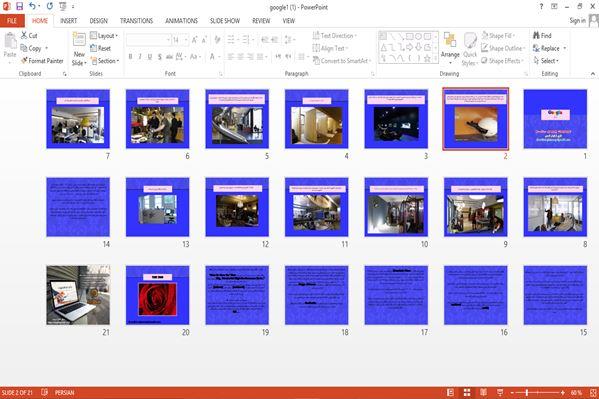The width and height of the screenshot is (599, 399).
Task: Click the Undo arrow icon
Action: (32, 6)
